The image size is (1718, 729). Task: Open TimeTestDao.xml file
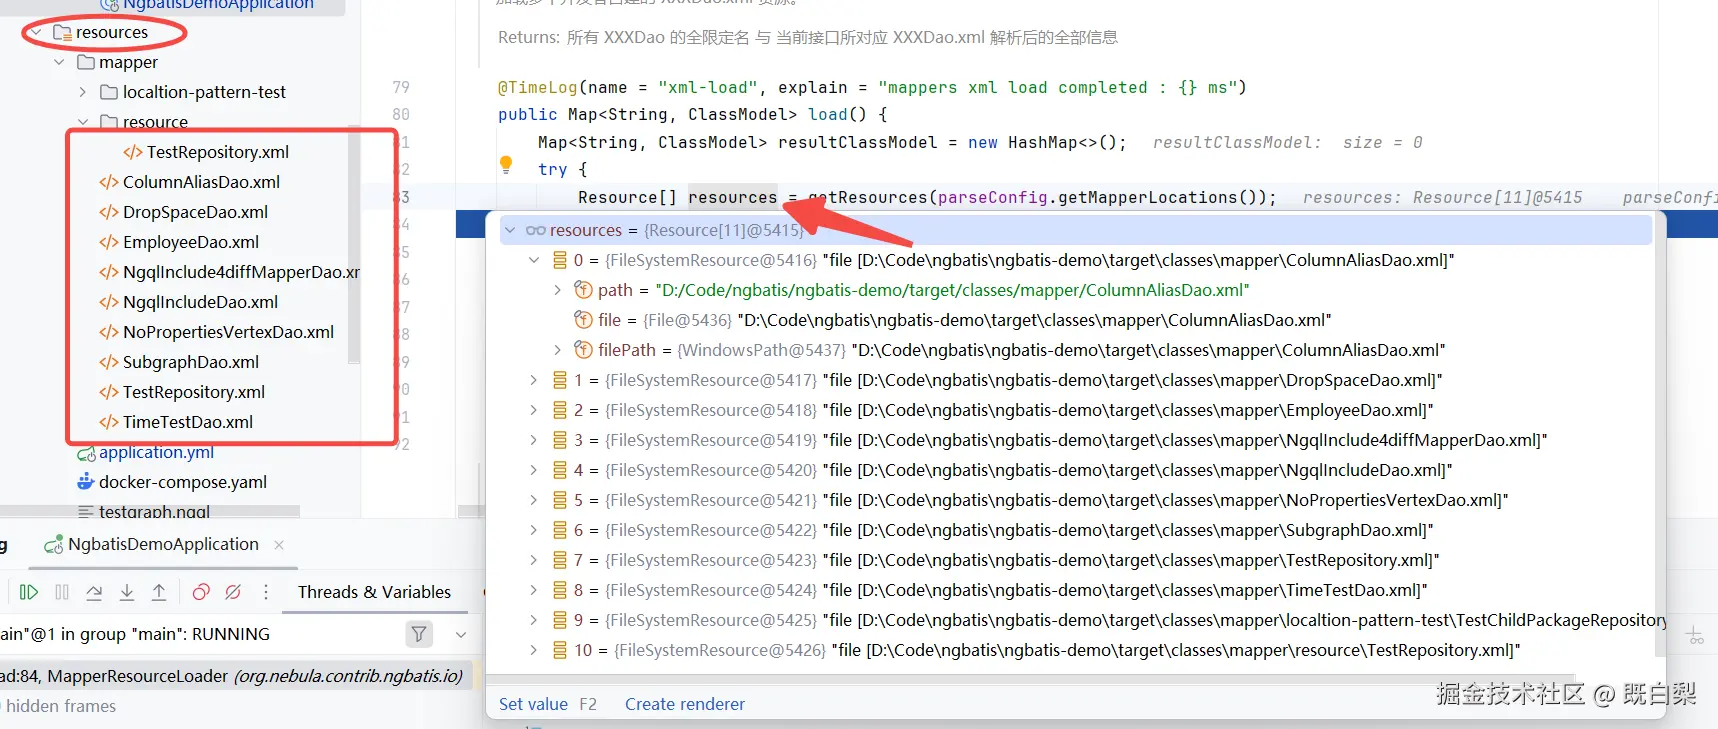188,422
